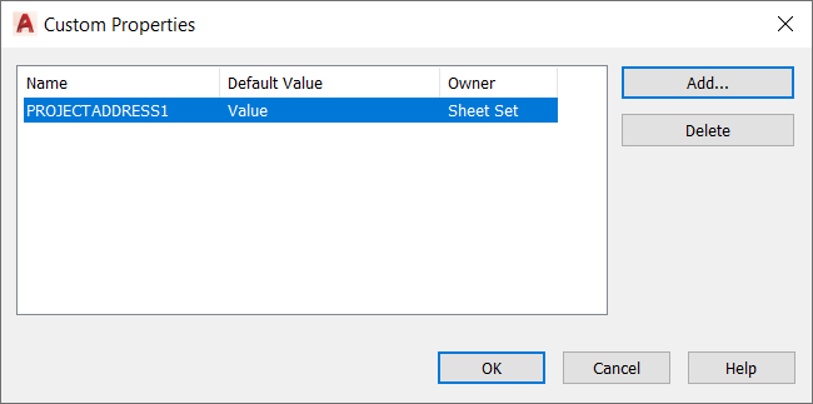
Task: Click blank header area beside Owner column
Action: point(582,83)
